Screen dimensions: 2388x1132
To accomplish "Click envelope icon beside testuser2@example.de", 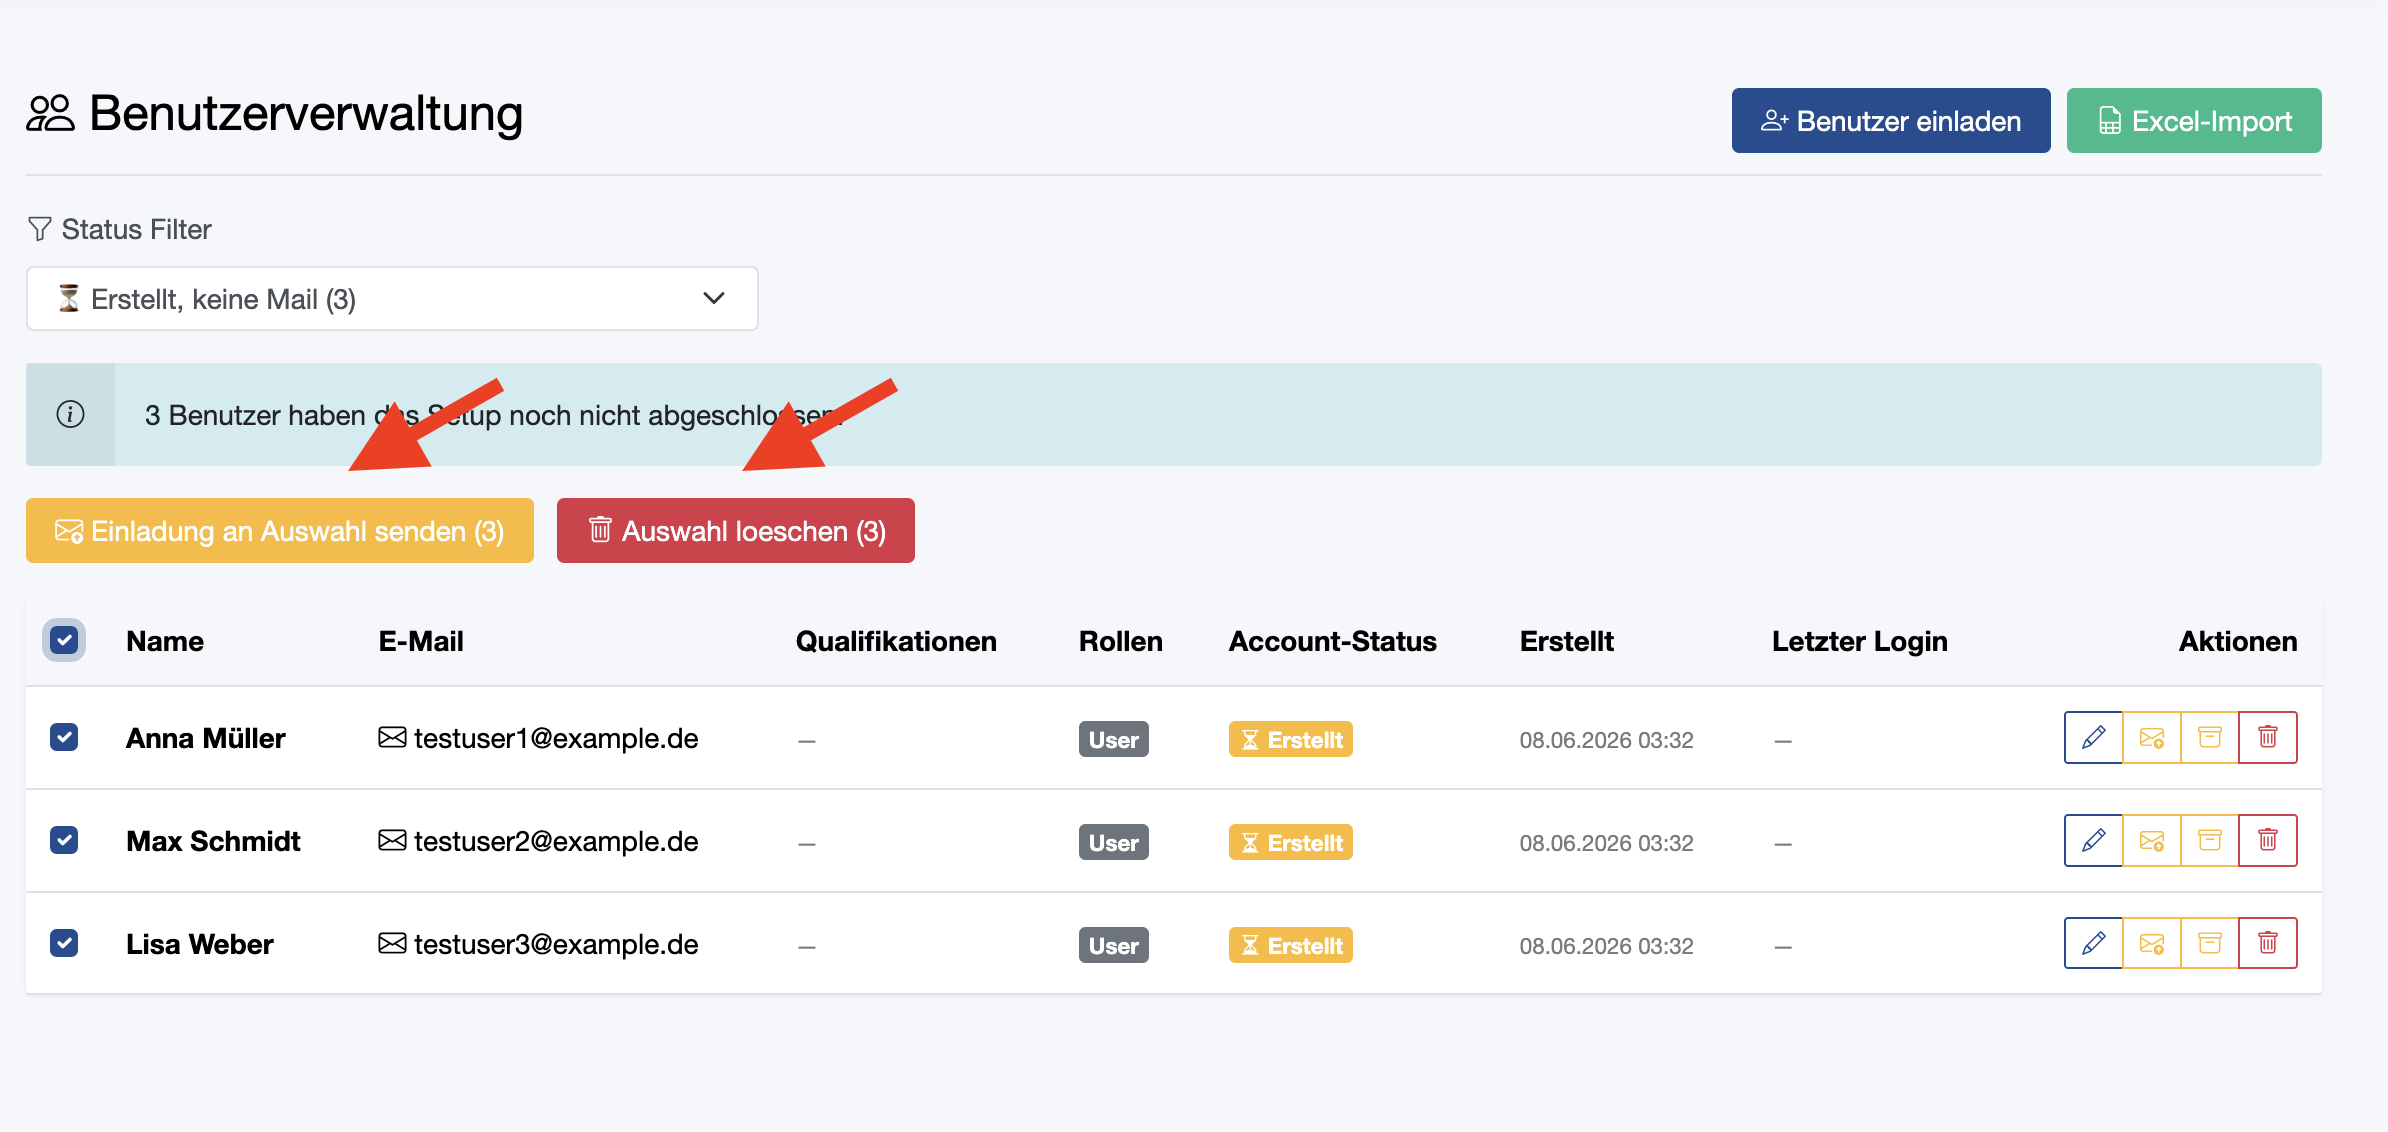I will pyautogui.click(x=392, y=841).
